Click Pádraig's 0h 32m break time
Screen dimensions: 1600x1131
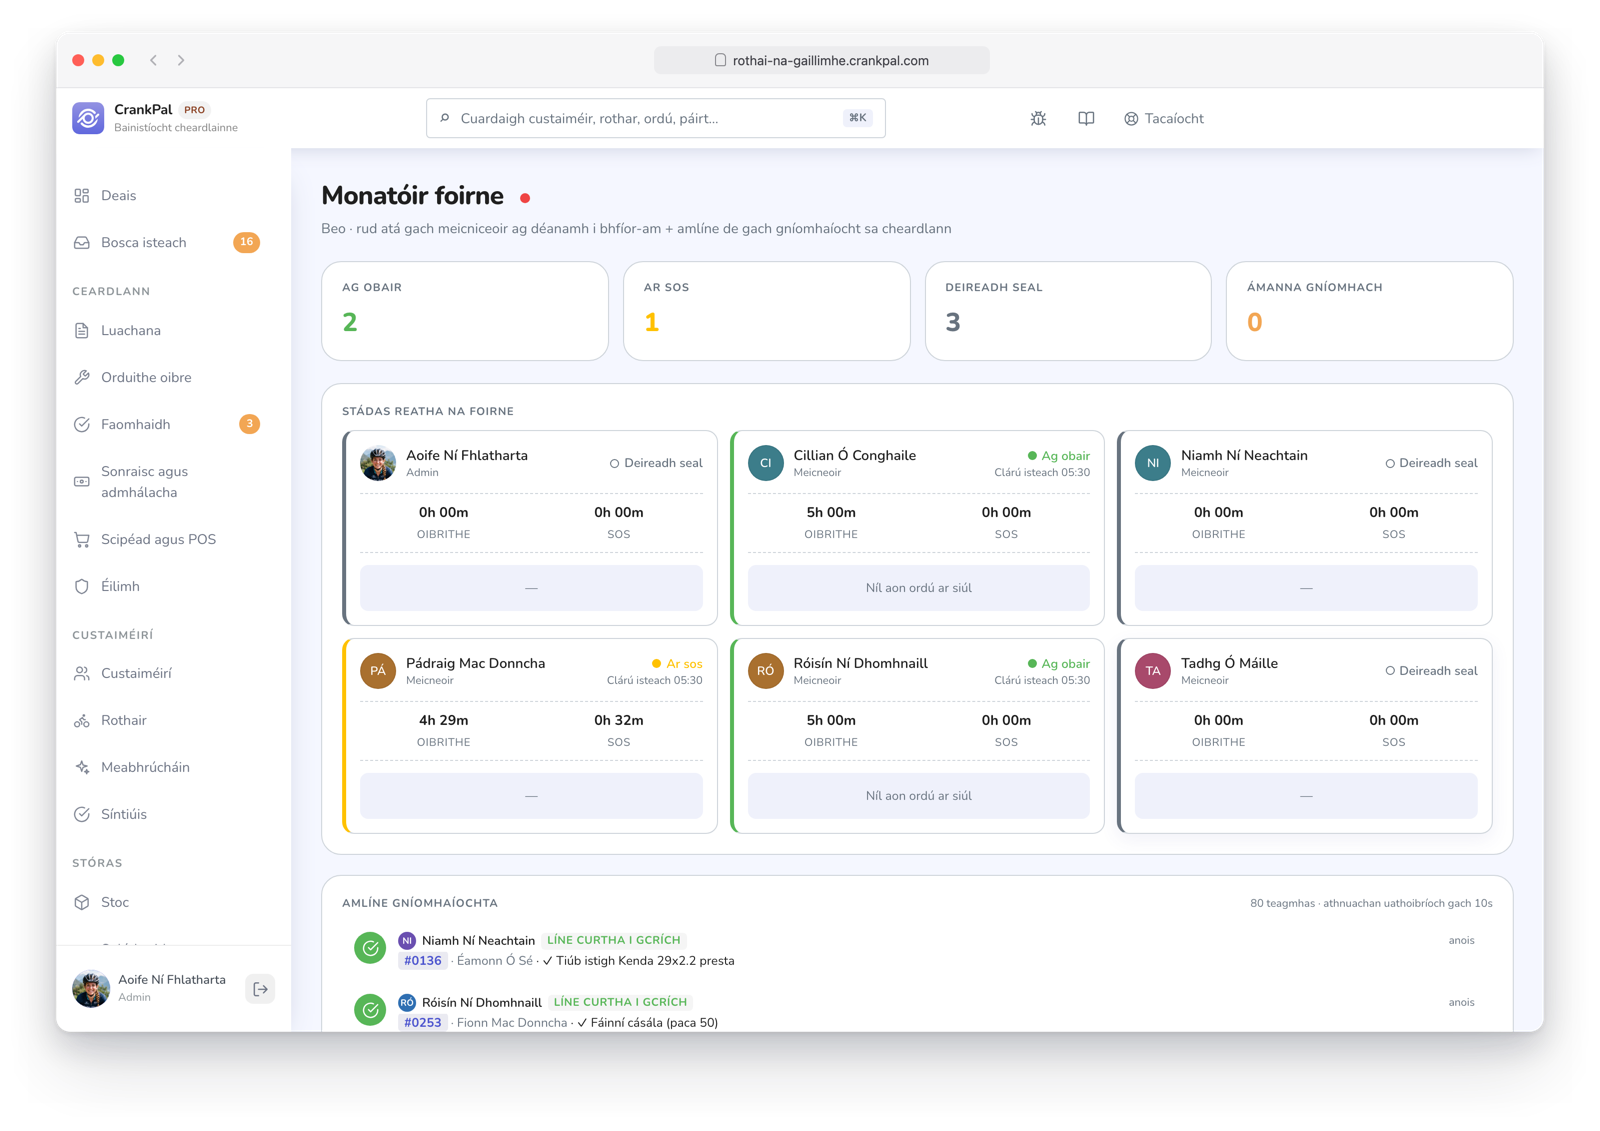(619, 720)
